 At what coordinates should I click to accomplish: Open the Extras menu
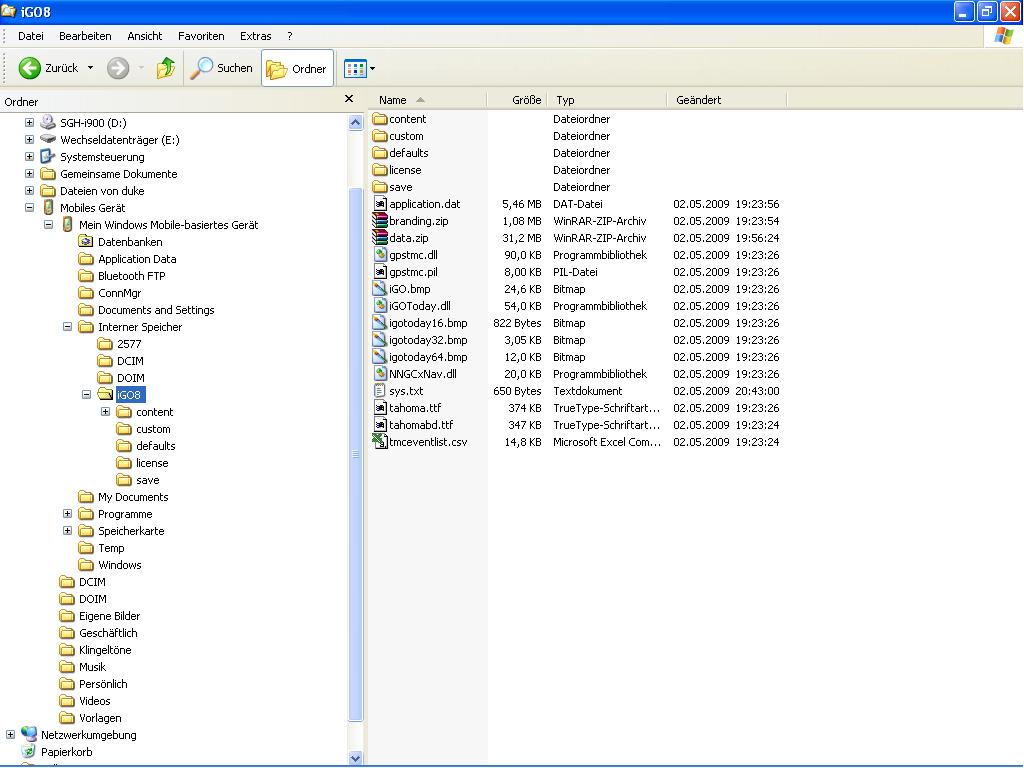pos(255,36)
